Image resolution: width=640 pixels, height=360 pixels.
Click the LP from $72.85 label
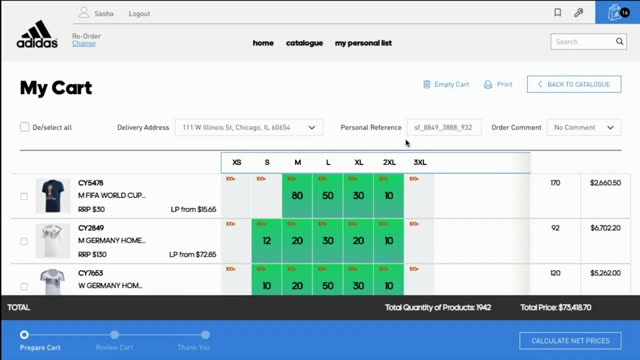(193, 255)
